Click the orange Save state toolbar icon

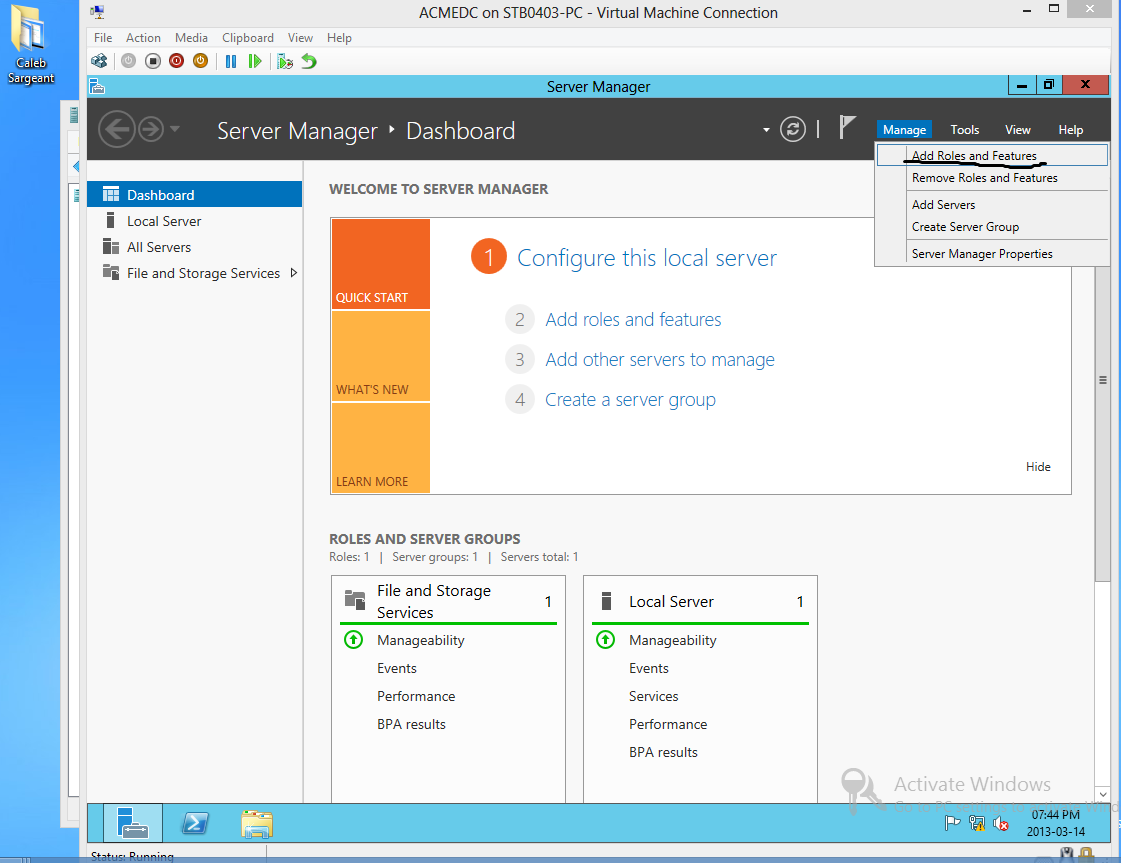(x=200, y=61)
